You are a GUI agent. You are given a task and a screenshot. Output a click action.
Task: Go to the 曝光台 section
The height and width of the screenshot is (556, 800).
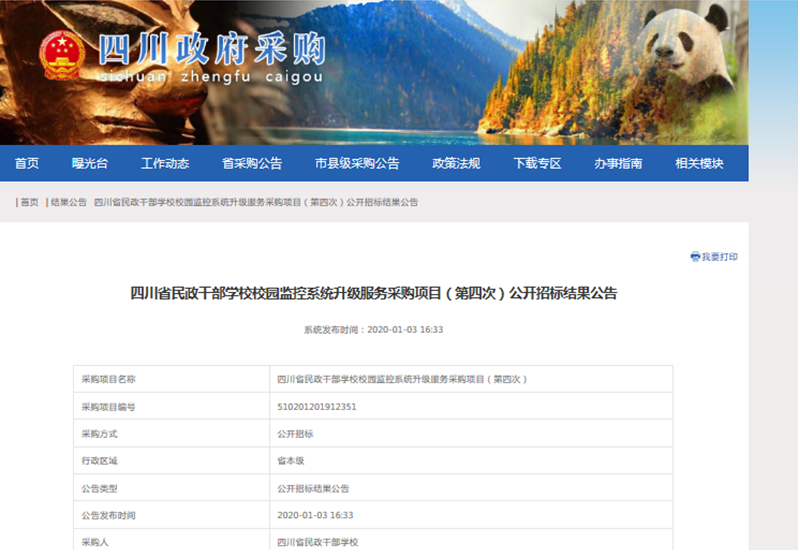(89, 164)
